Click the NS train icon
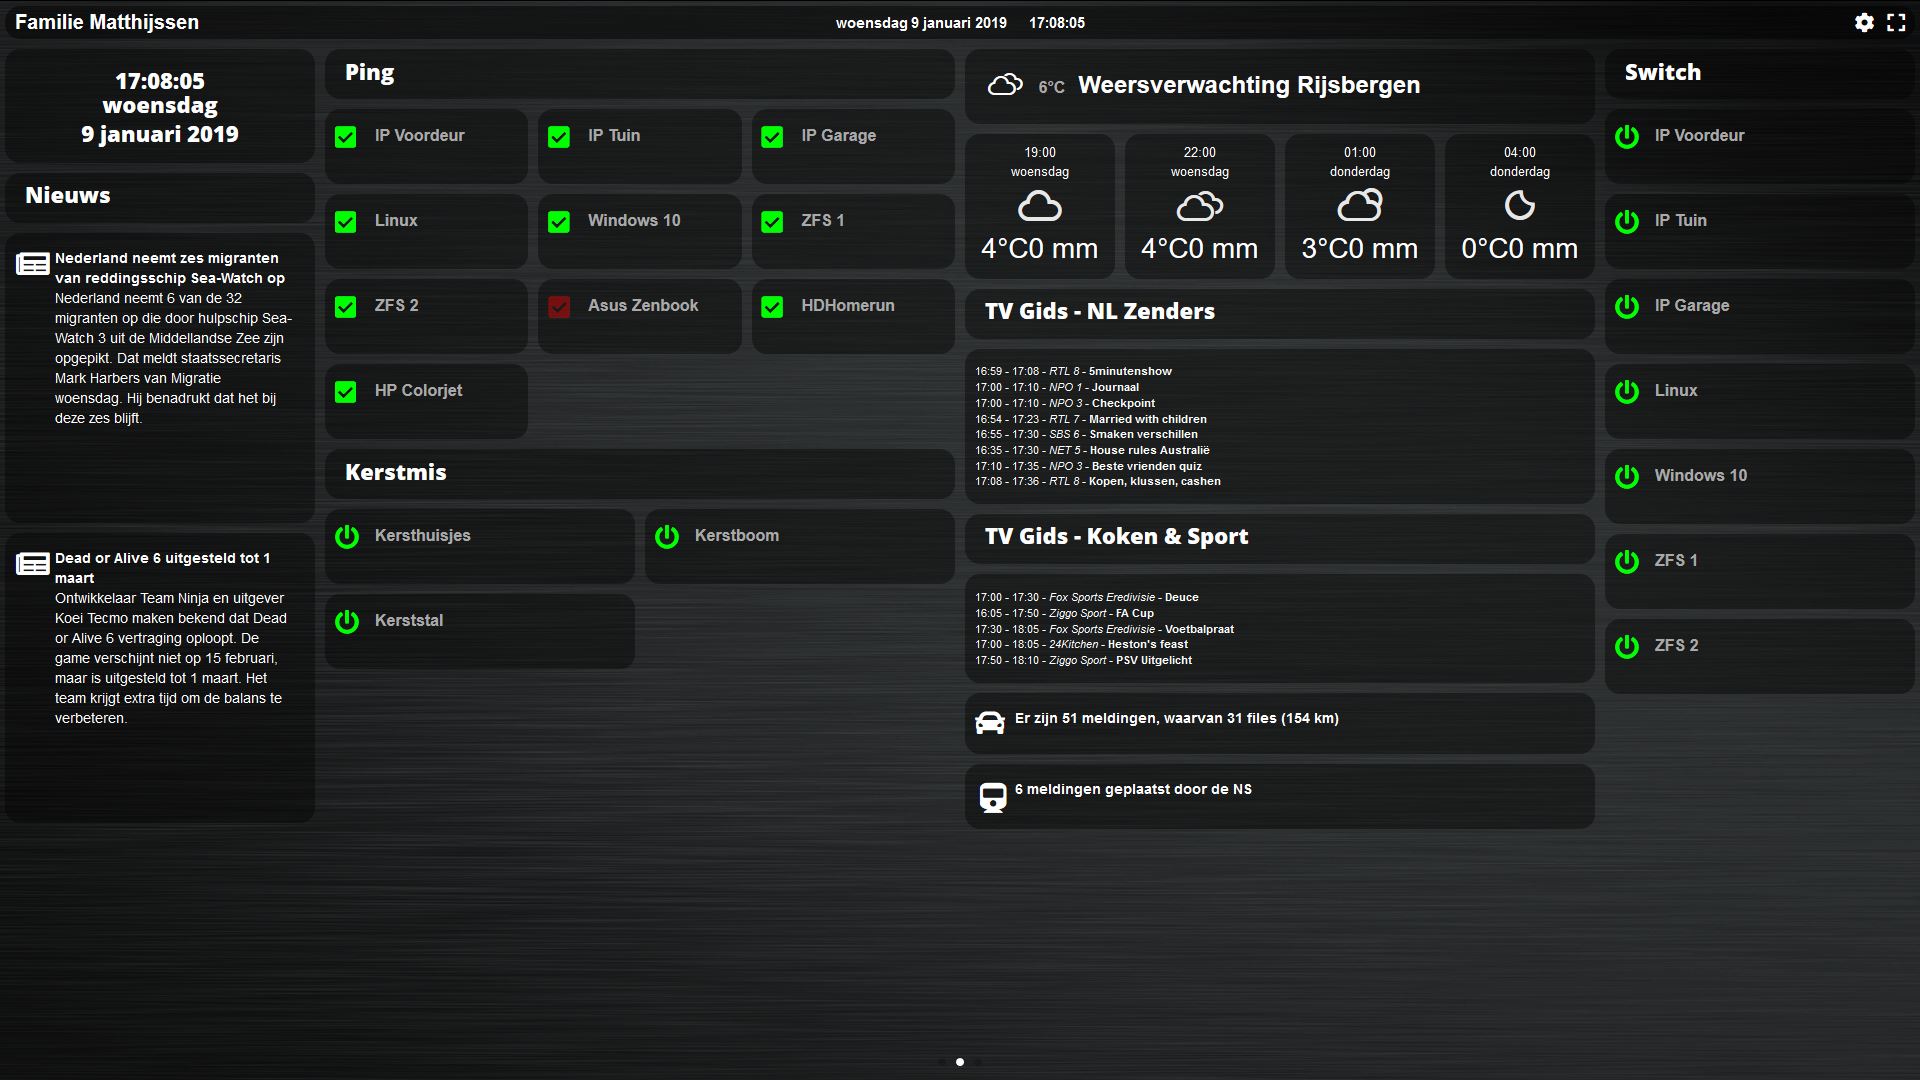The image size is (1920, 1080). point(992,797)
